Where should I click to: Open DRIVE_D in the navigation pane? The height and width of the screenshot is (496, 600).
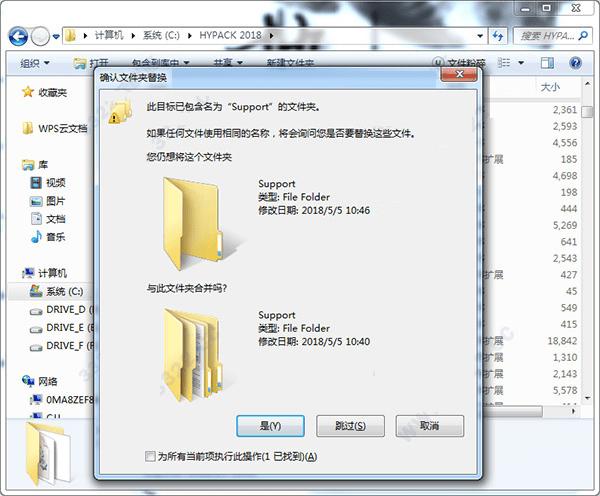70,310
